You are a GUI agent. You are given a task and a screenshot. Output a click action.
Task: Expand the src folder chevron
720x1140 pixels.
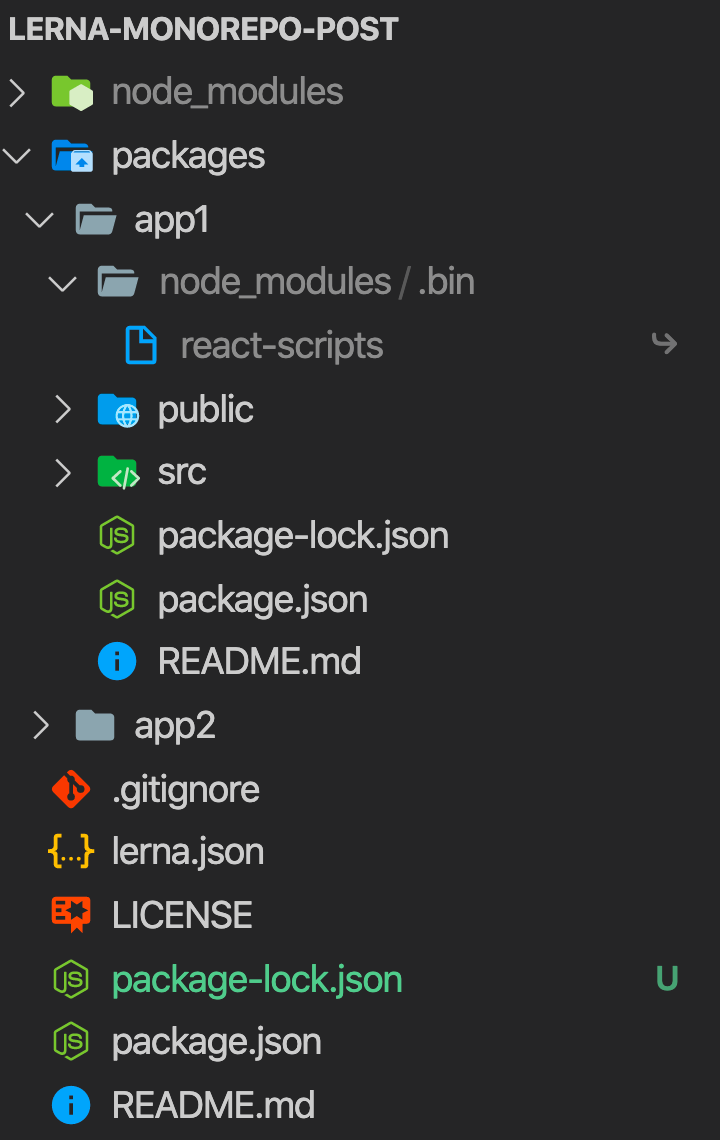(x=63, y=473)
